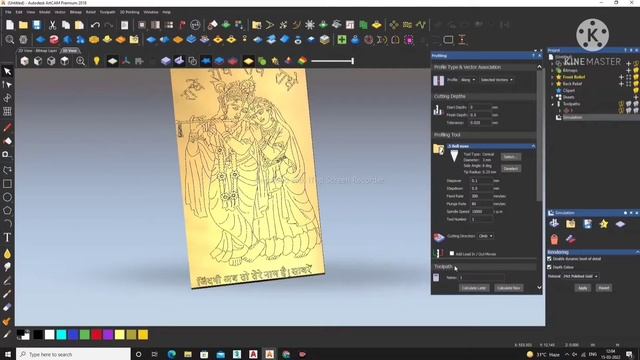Open a file with the folder icon
The image size is (640, 360).
[x=23, y=25]
